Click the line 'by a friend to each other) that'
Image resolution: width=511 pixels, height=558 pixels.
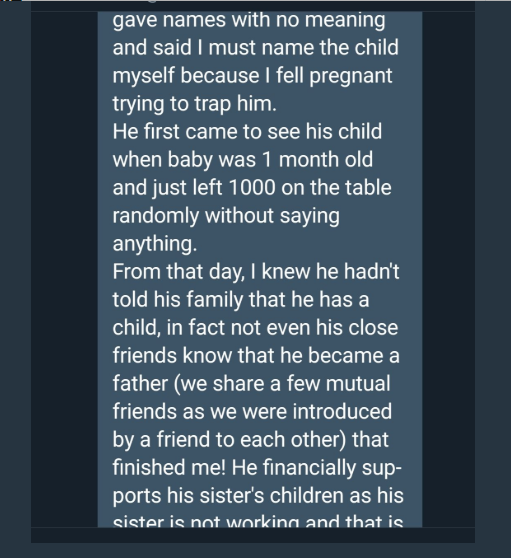(x=251, y=440)
